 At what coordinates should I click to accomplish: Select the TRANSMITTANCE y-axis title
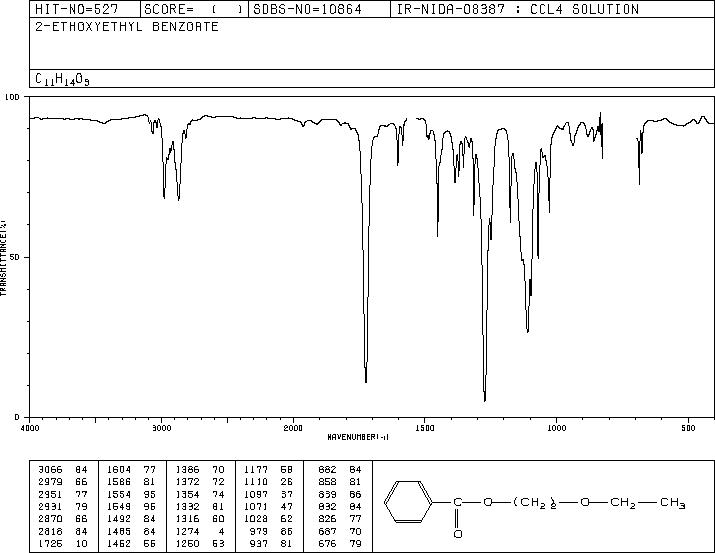(x=3, y=258)
